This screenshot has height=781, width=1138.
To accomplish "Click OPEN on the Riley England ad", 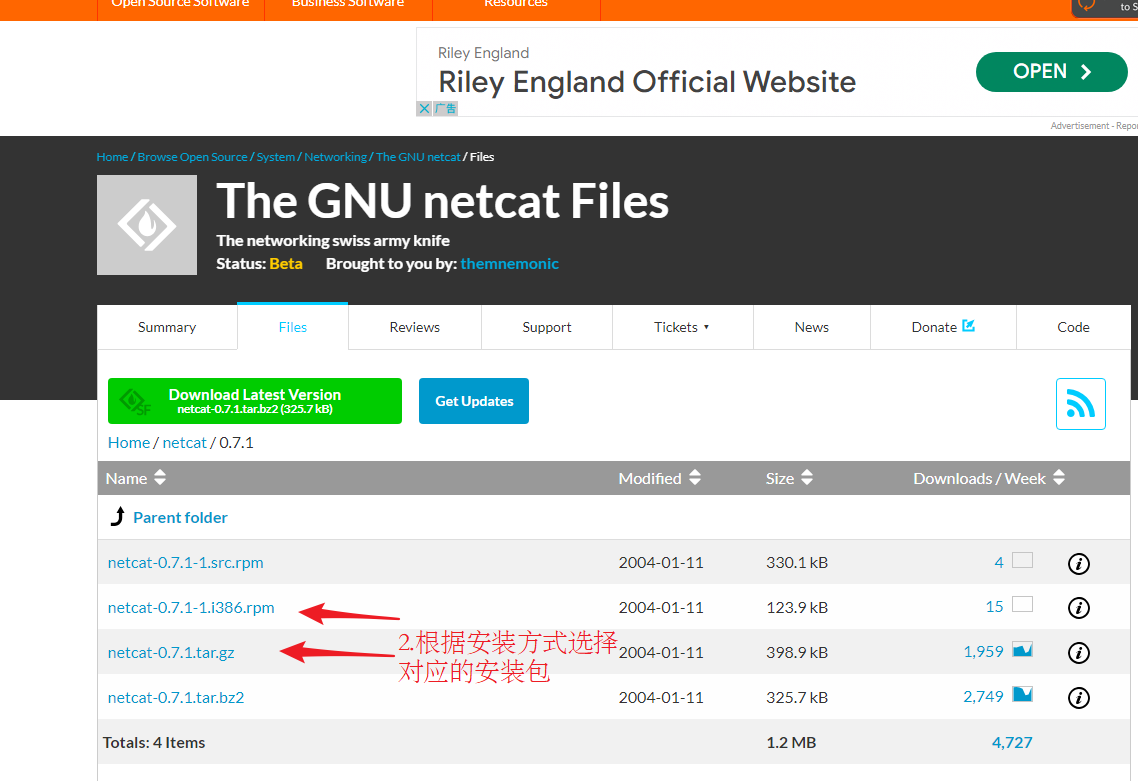I will coord(1051,72).
